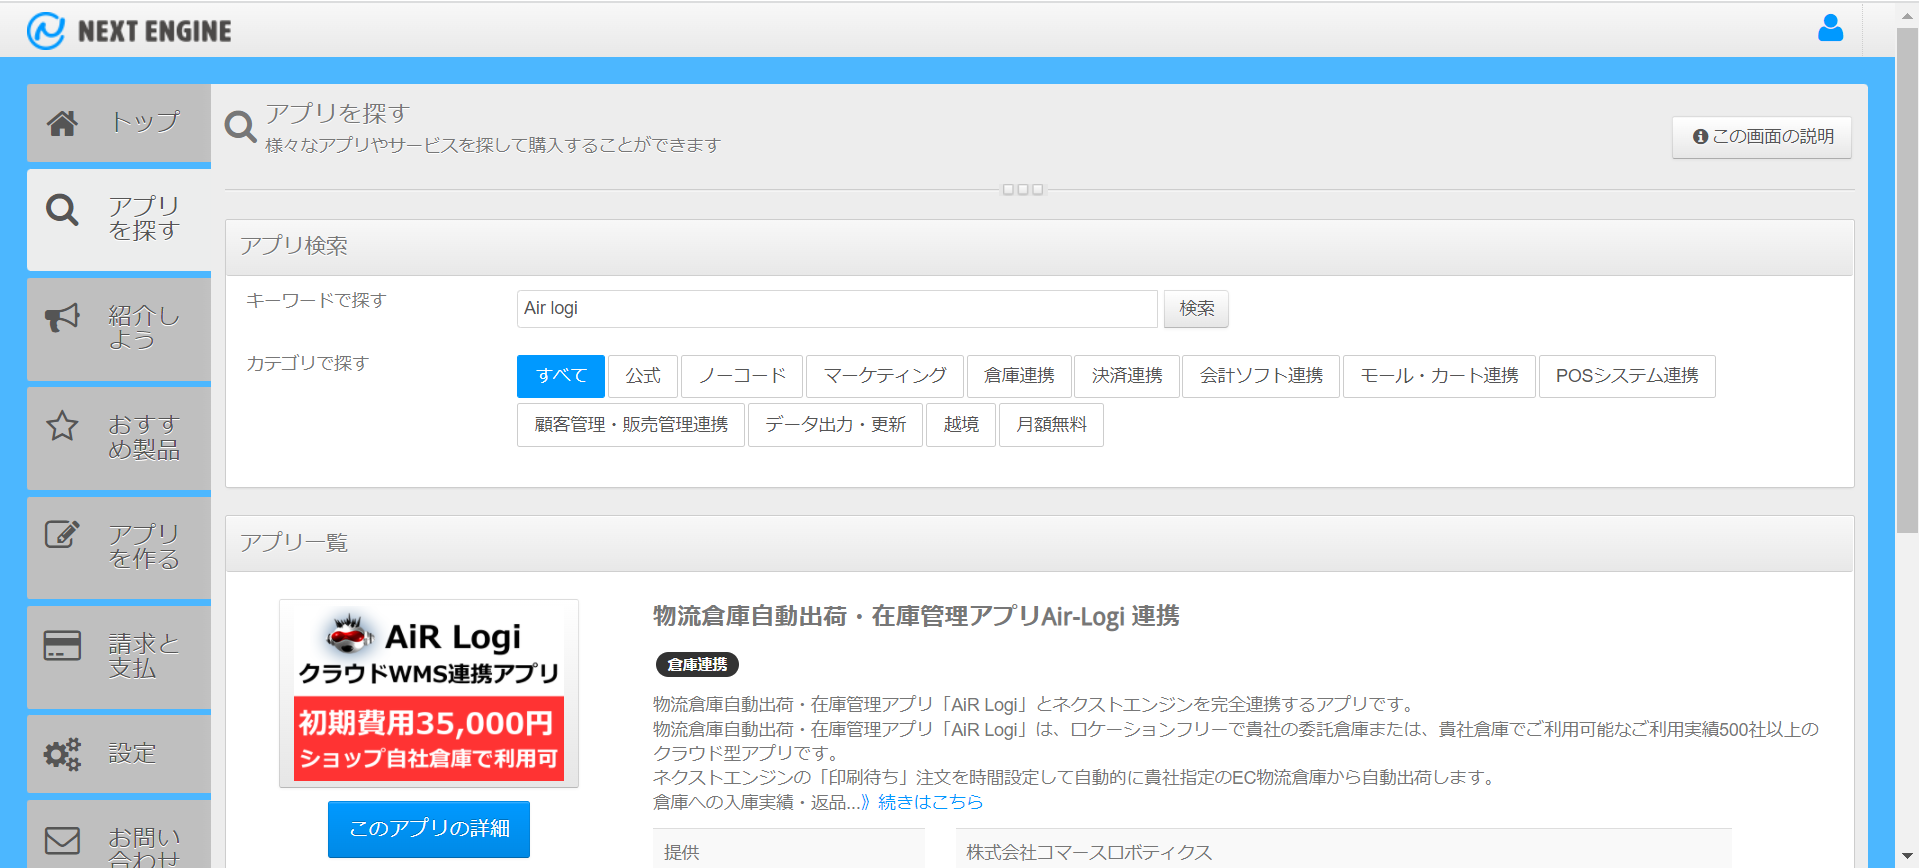The image size is (1919, 868).
Task: Open このアプリの詳細 for AiR Logi
Action: tap(429, 829)
